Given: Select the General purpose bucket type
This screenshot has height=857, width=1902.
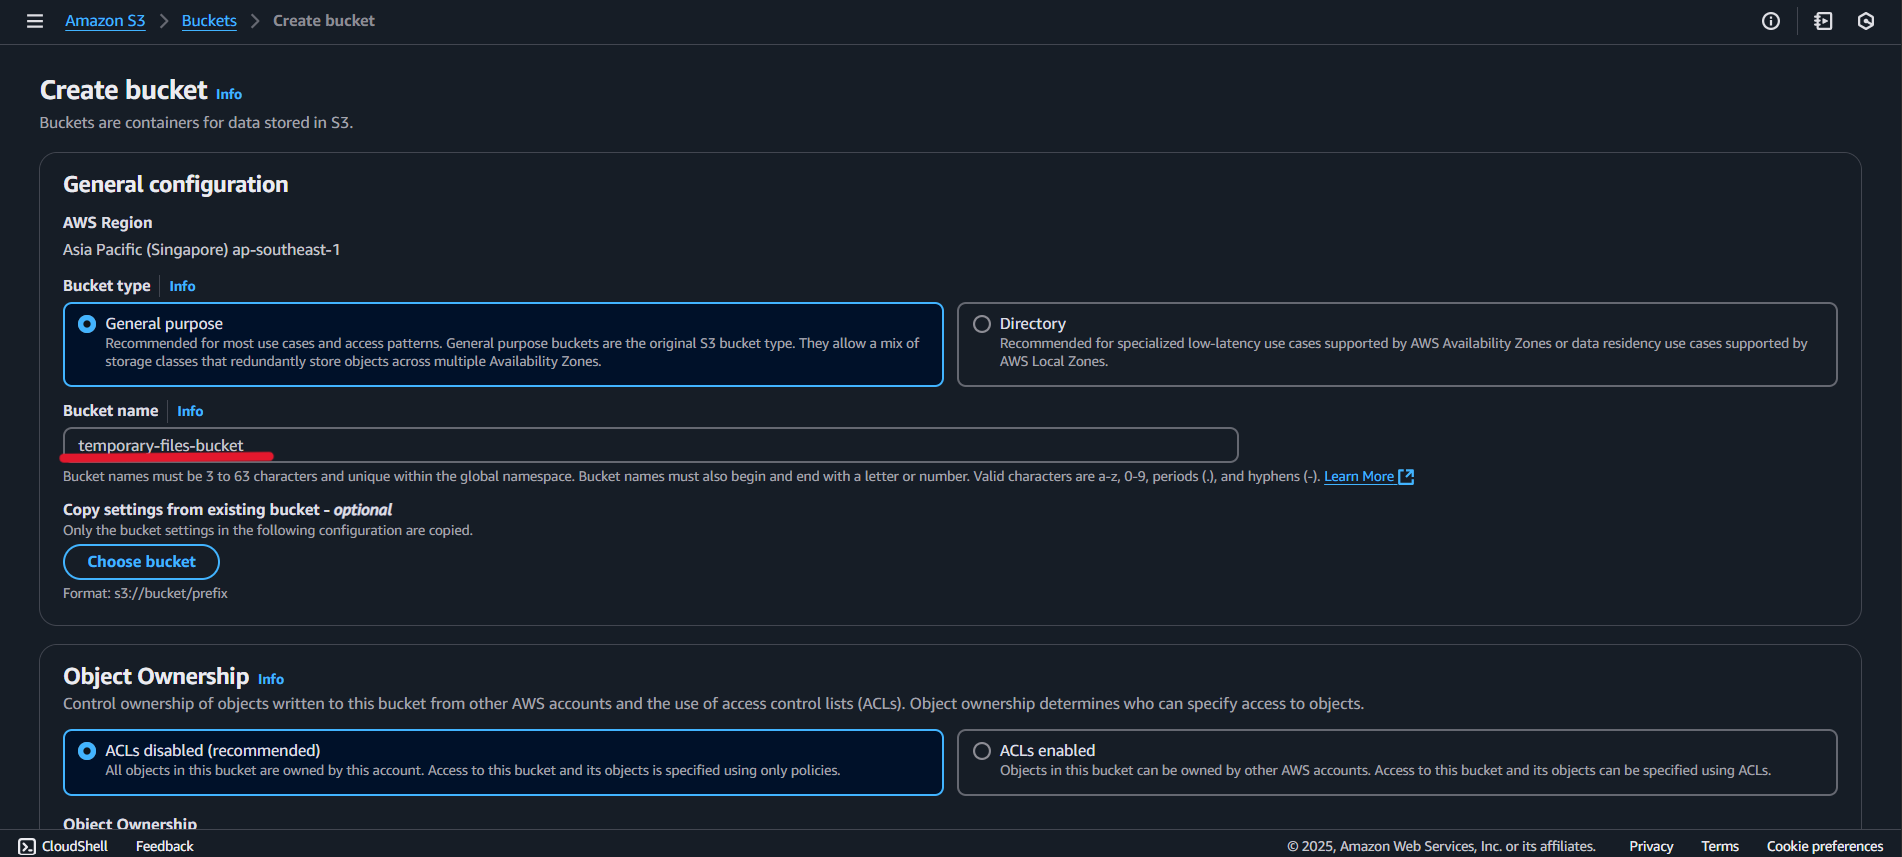Looking at the screenshot, I should click(503, 344).
